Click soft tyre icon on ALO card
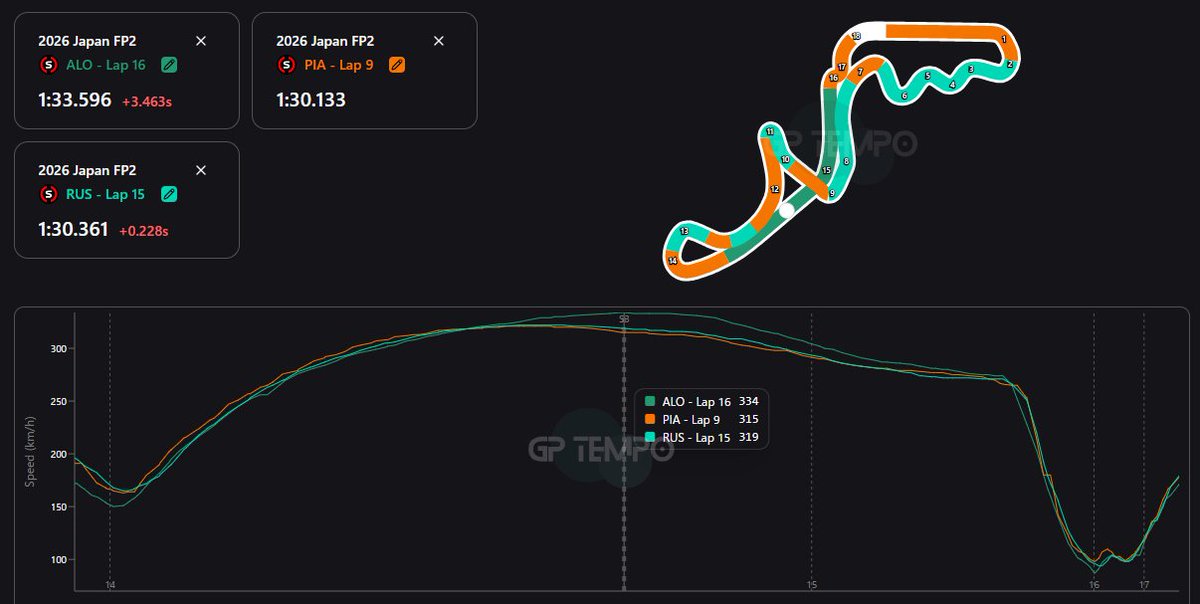 pyautogui.click(x=48, y=65)
